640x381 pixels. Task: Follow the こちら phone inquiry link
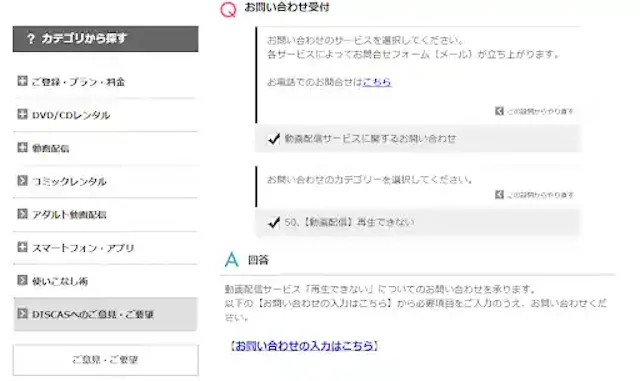[x=377, y=82]
